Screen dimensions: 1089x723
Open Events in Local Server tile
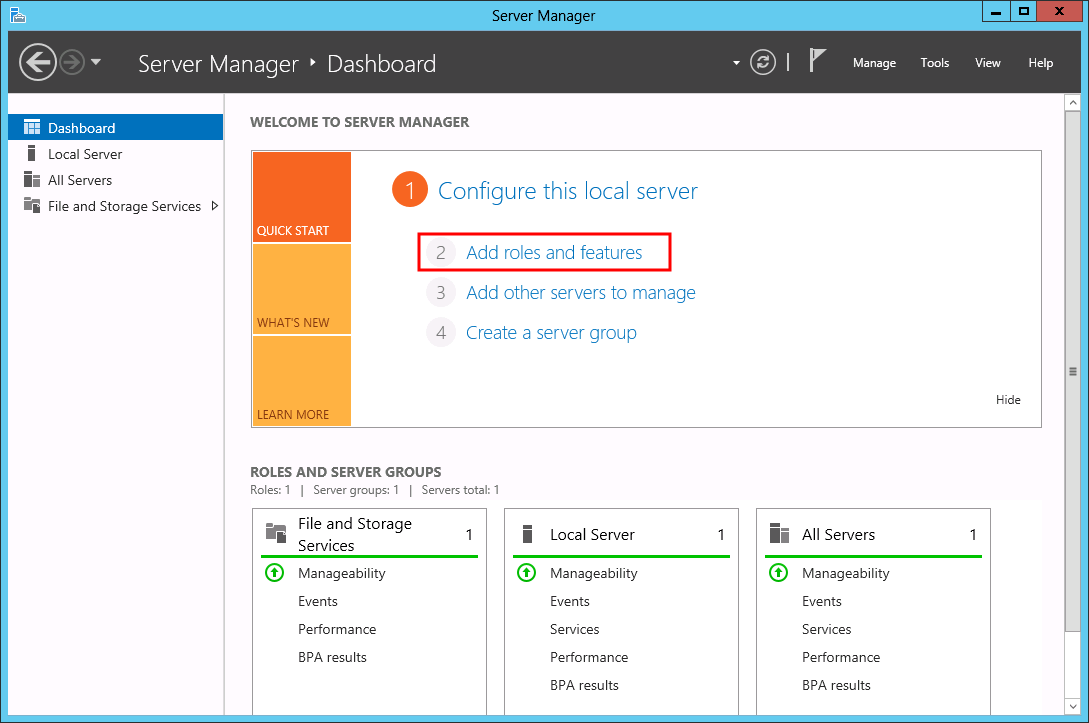[x=570, y=601]
